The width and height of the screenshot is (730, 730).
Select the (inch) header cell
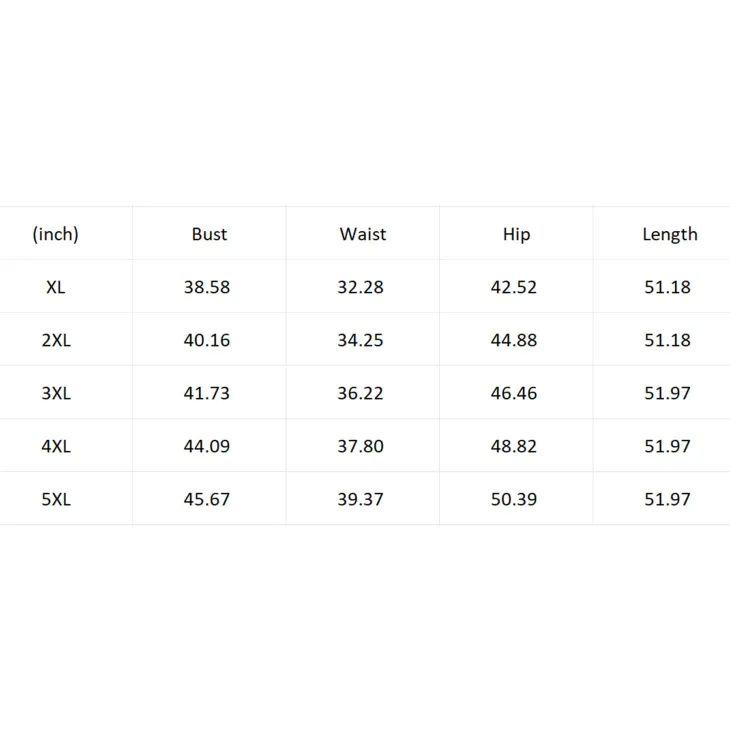(55, 234)
